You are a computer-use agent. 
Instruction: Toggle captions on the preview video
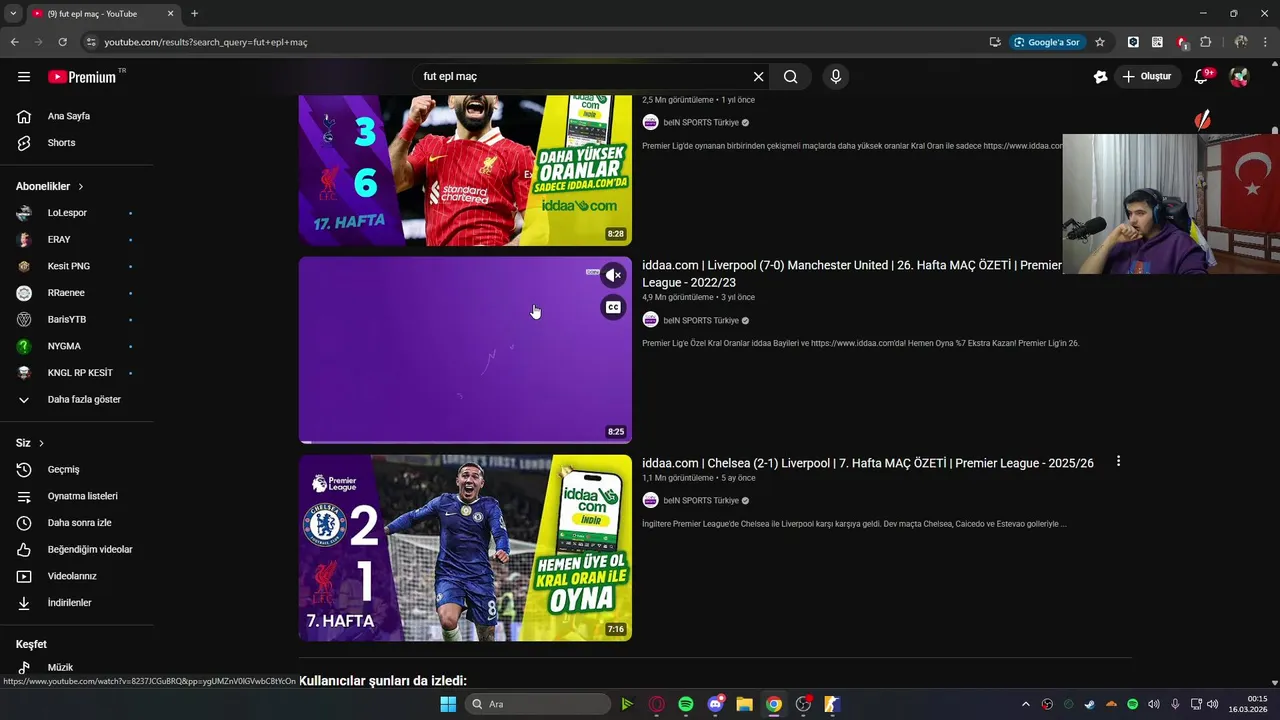click(613, 307)
